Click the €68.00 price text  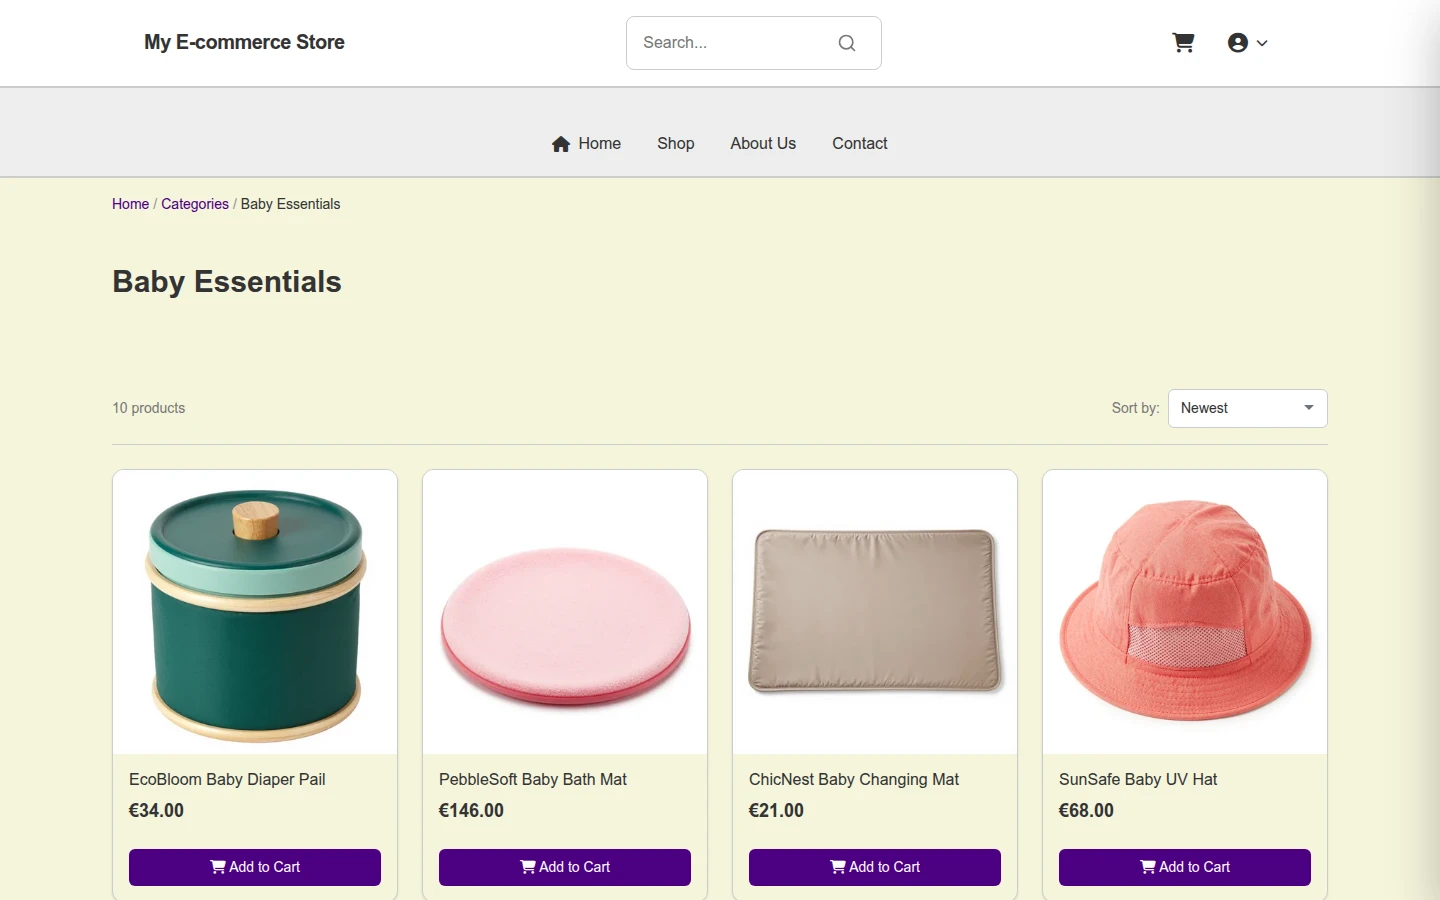pos(1086,811)
